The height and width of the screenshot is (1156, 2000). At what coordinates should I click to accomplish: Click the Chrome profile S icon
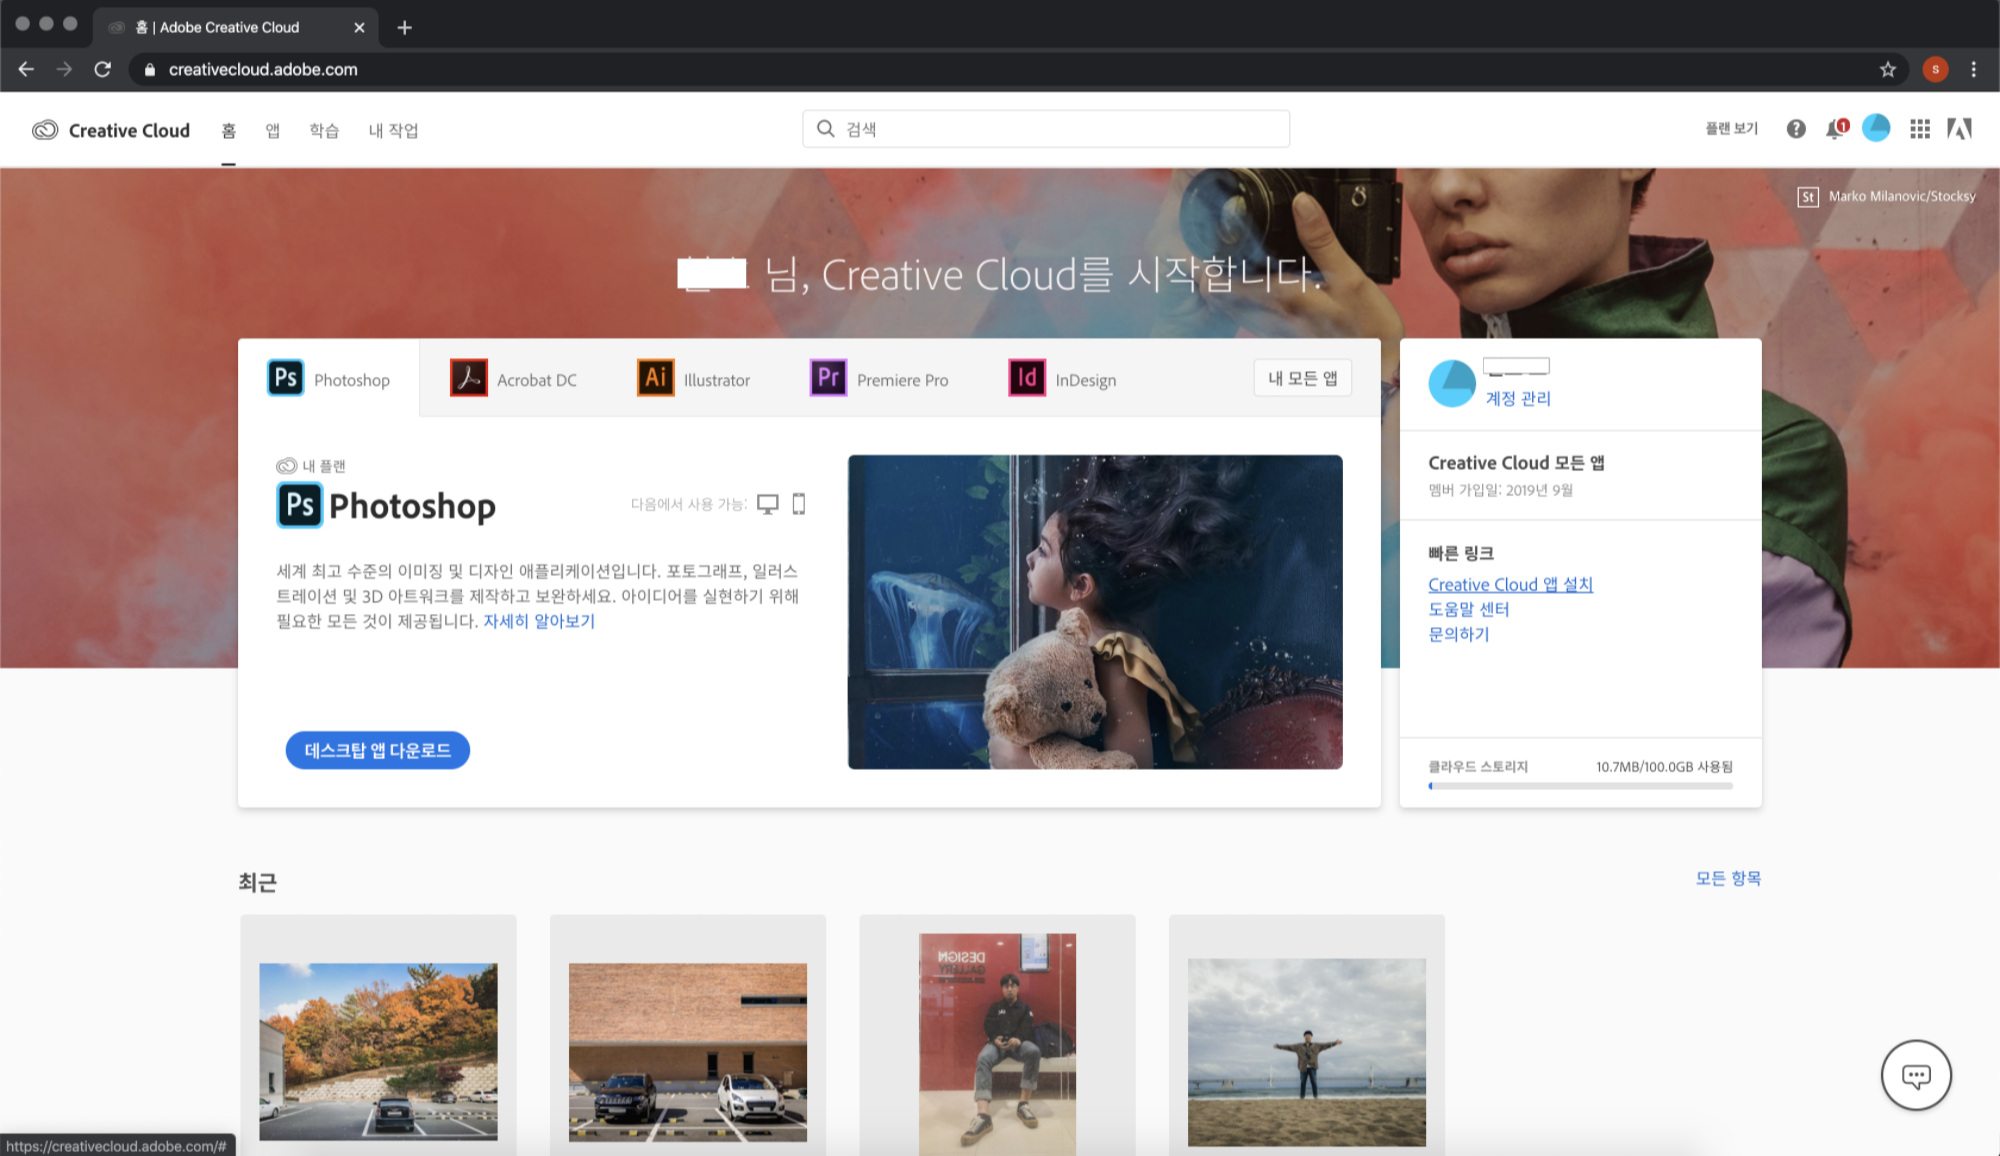[x=1935, y=69]
